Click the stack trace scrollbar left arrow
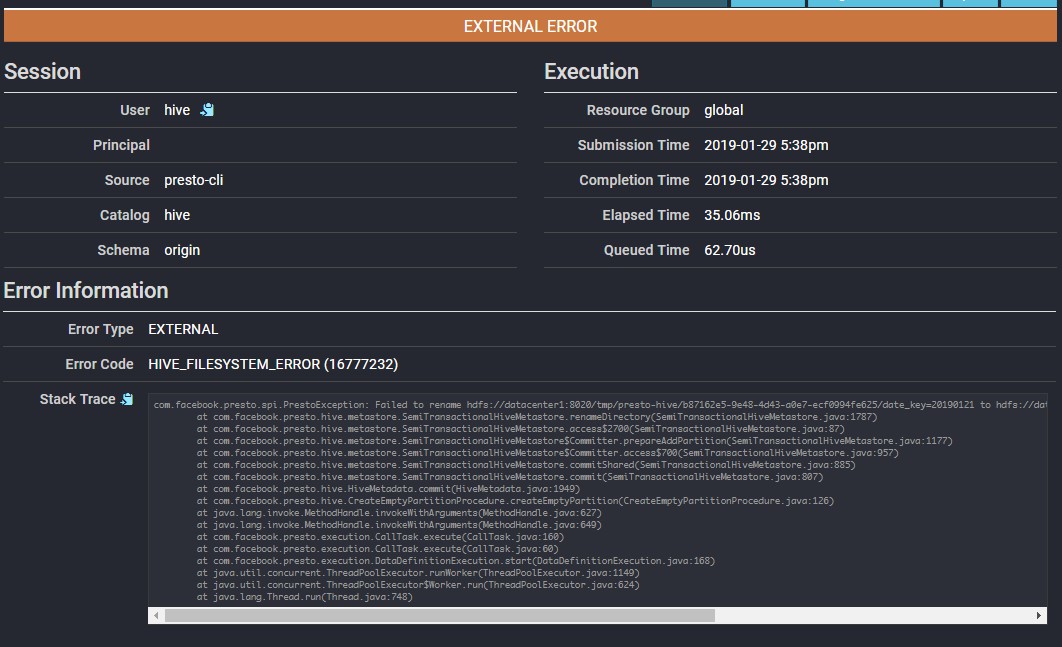1062x647 pixels. point(156,615)
